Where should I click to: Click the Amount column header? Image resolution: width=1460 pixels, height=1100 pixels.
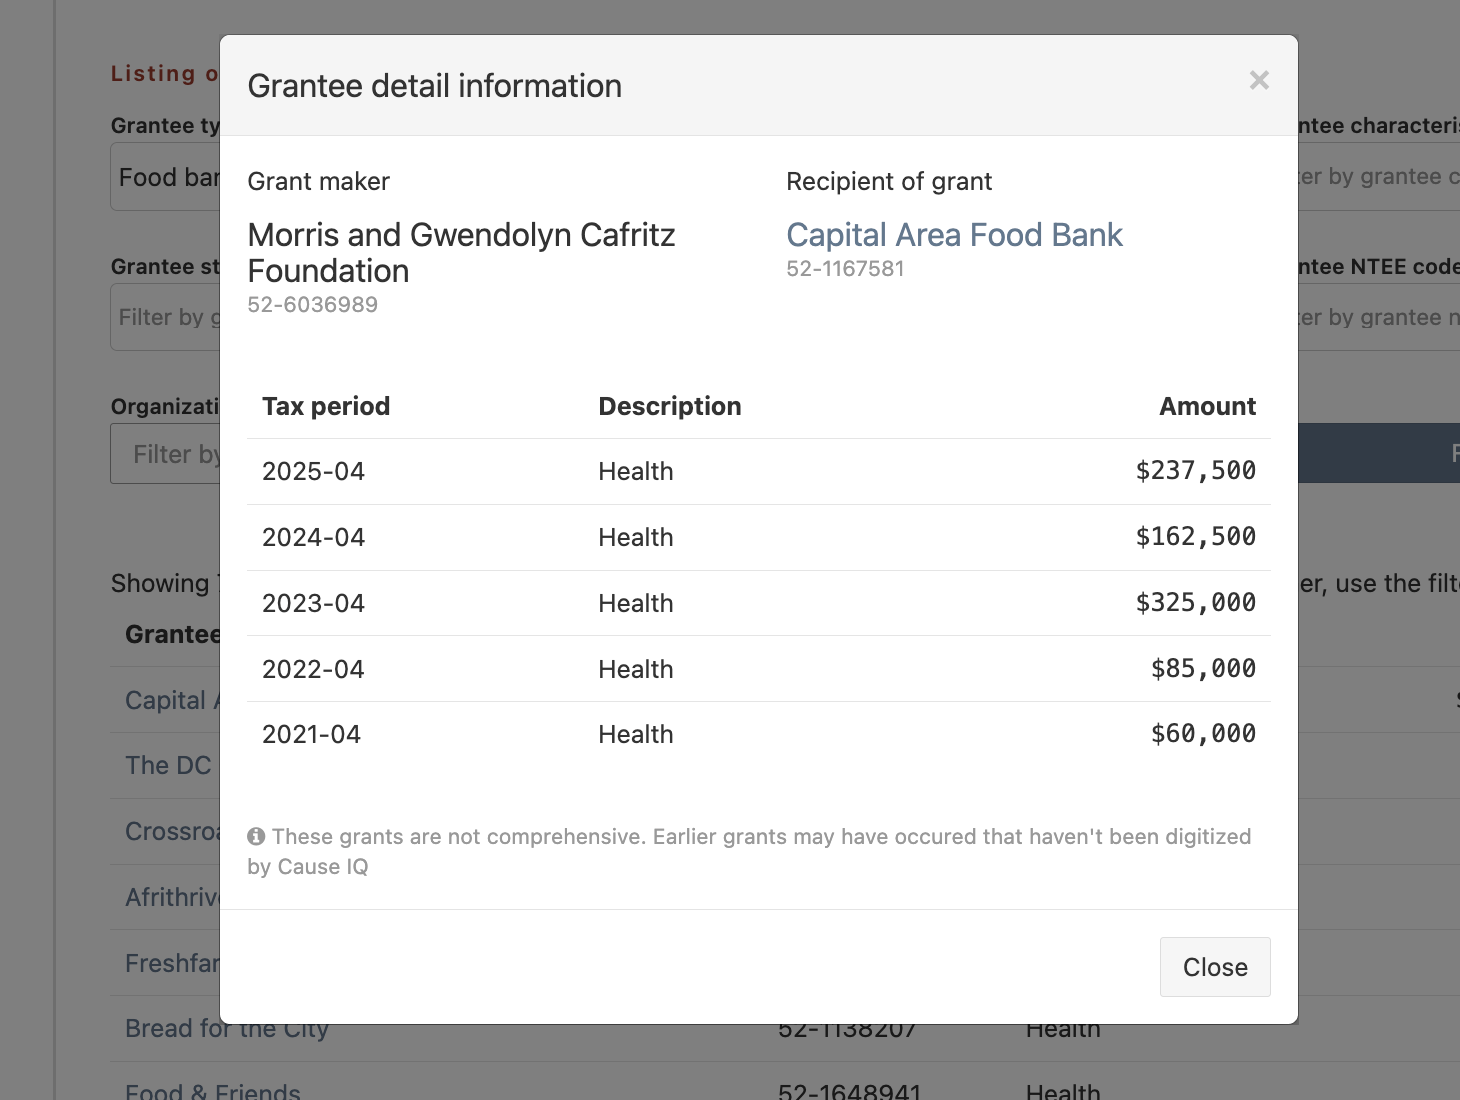pyautogui.click(x=1207, y=406)
